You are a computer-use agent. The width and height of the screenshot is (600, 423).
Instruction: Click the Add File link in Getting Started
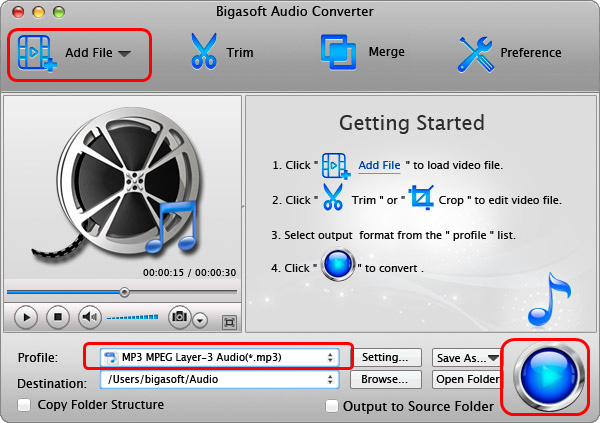379,165
